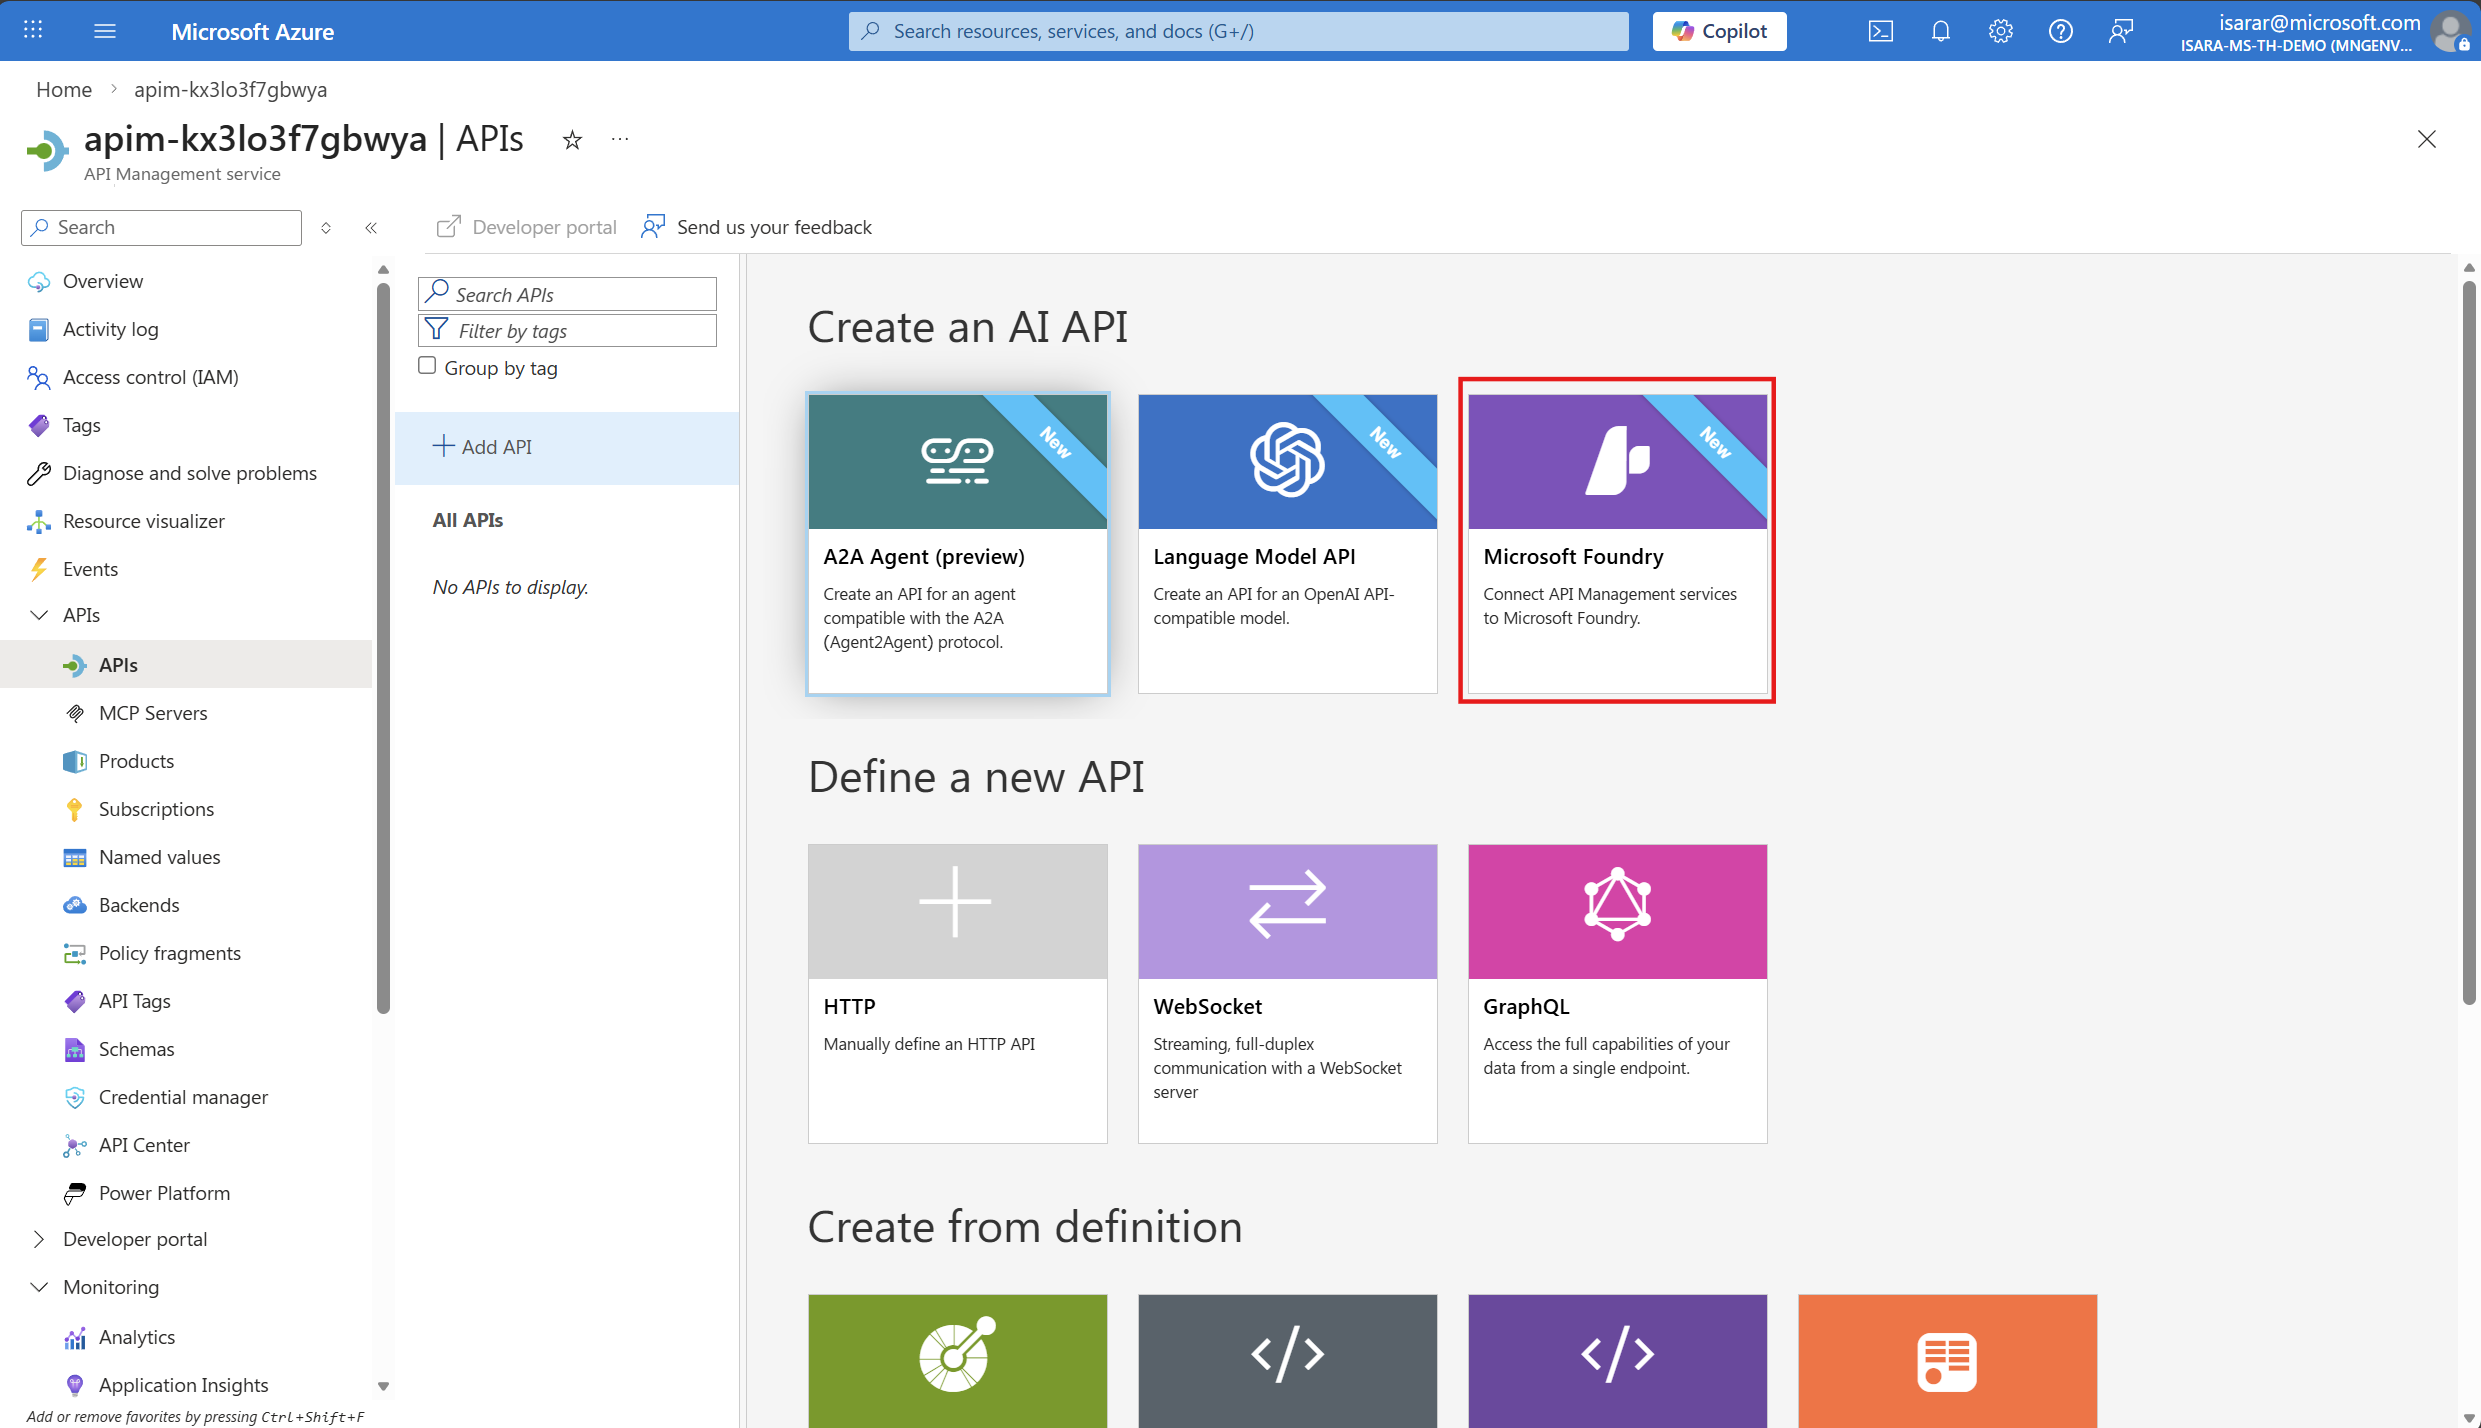Choose the HTTP API tile
Screen dimensions: 2481x1428
[958, 993]
